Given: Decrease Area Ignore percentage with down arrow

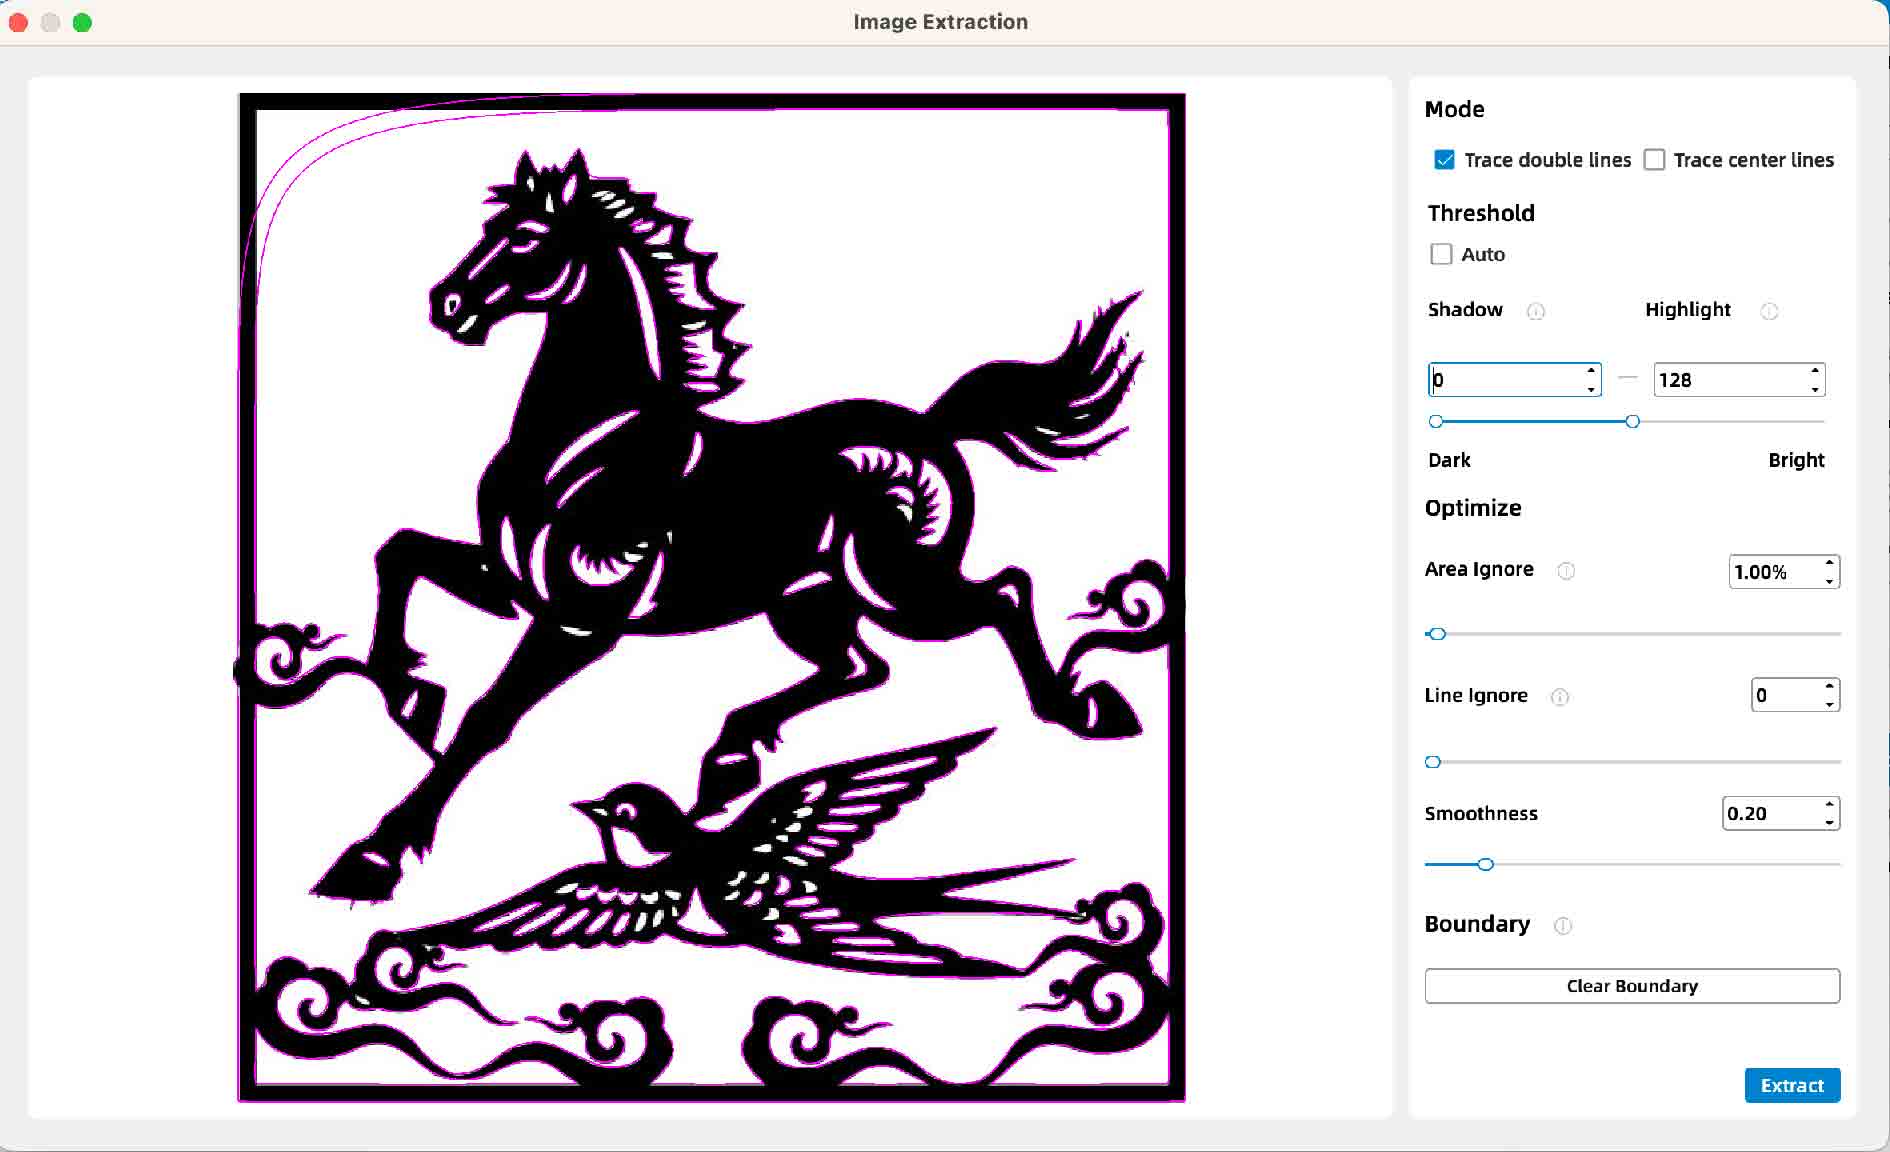Looking at the screenshot, I should pos(1829,581).
